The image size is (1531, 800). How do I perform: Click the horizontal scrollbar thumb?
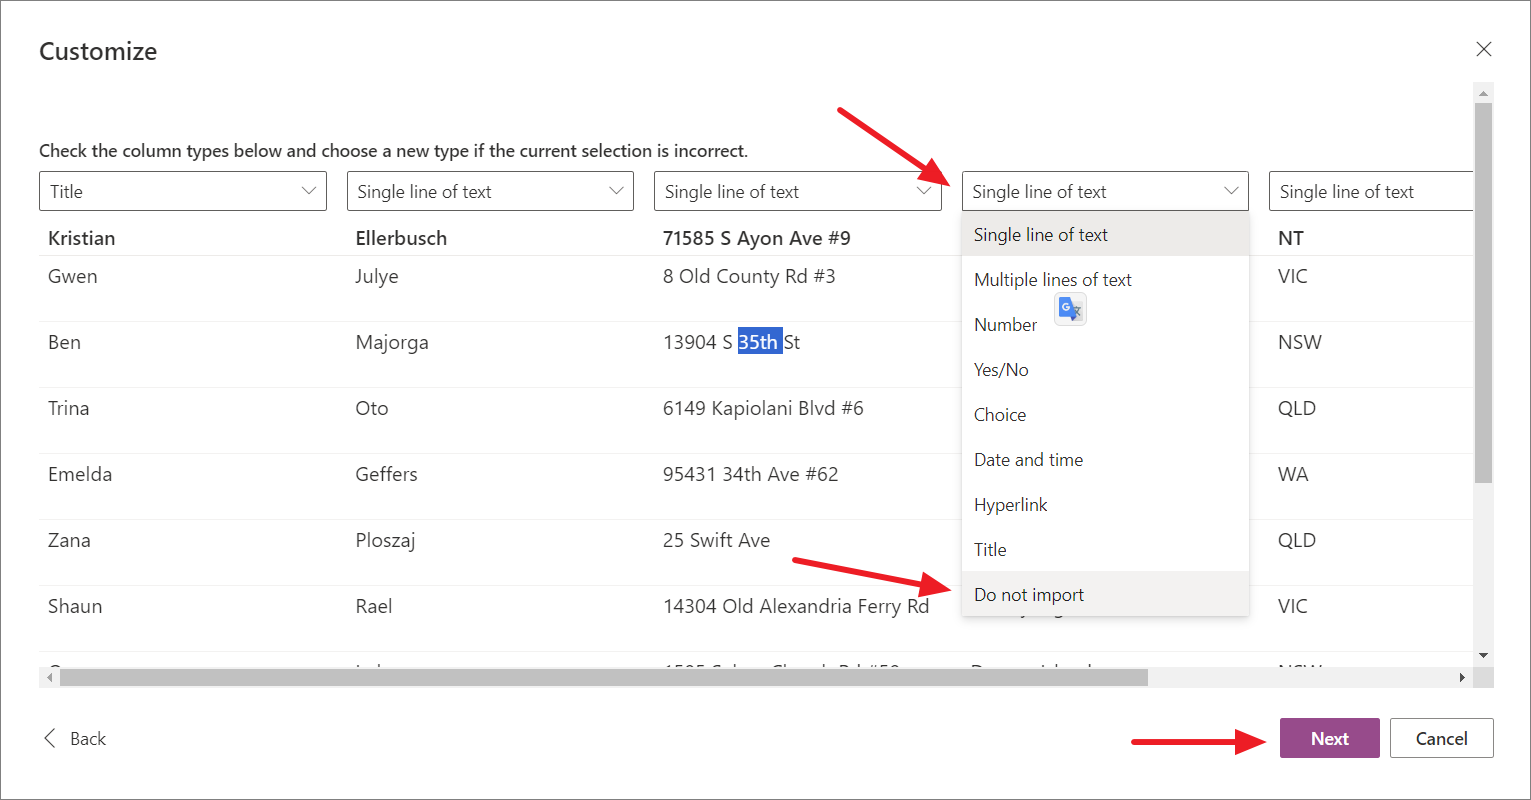click(x=603, y=678)
